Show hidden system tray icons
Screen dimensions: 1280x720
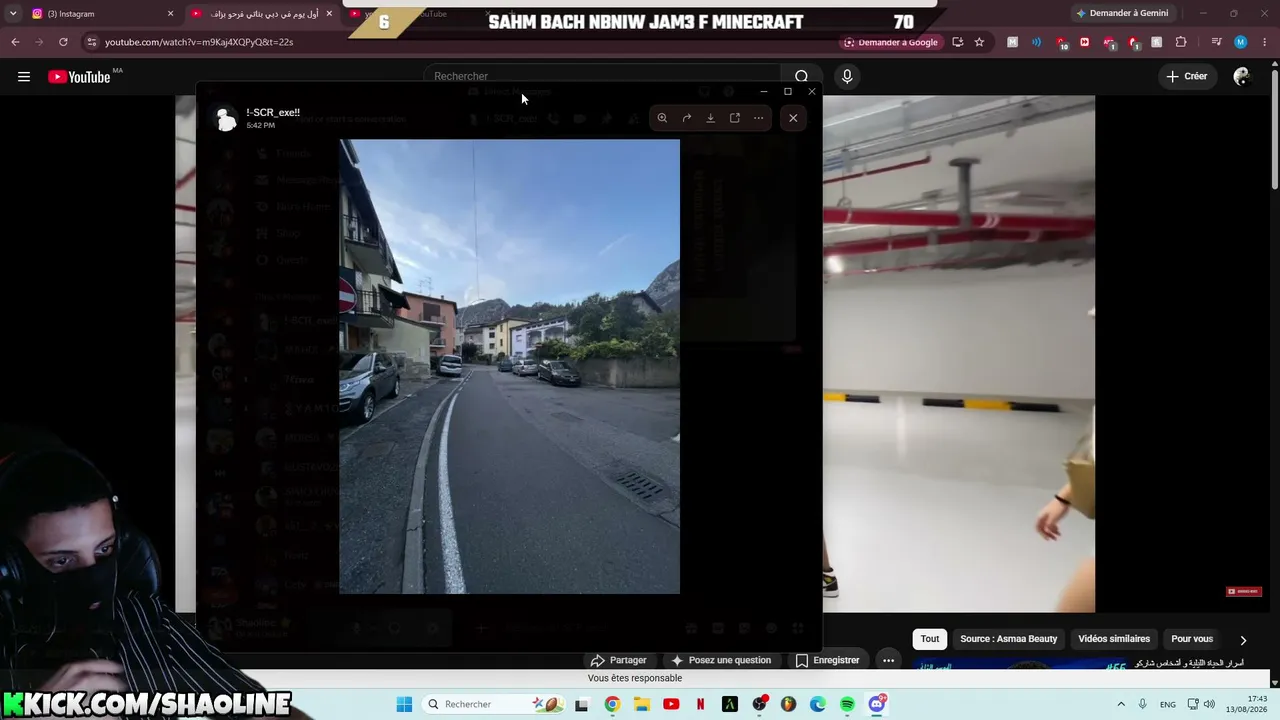[x=1121, y=704]
